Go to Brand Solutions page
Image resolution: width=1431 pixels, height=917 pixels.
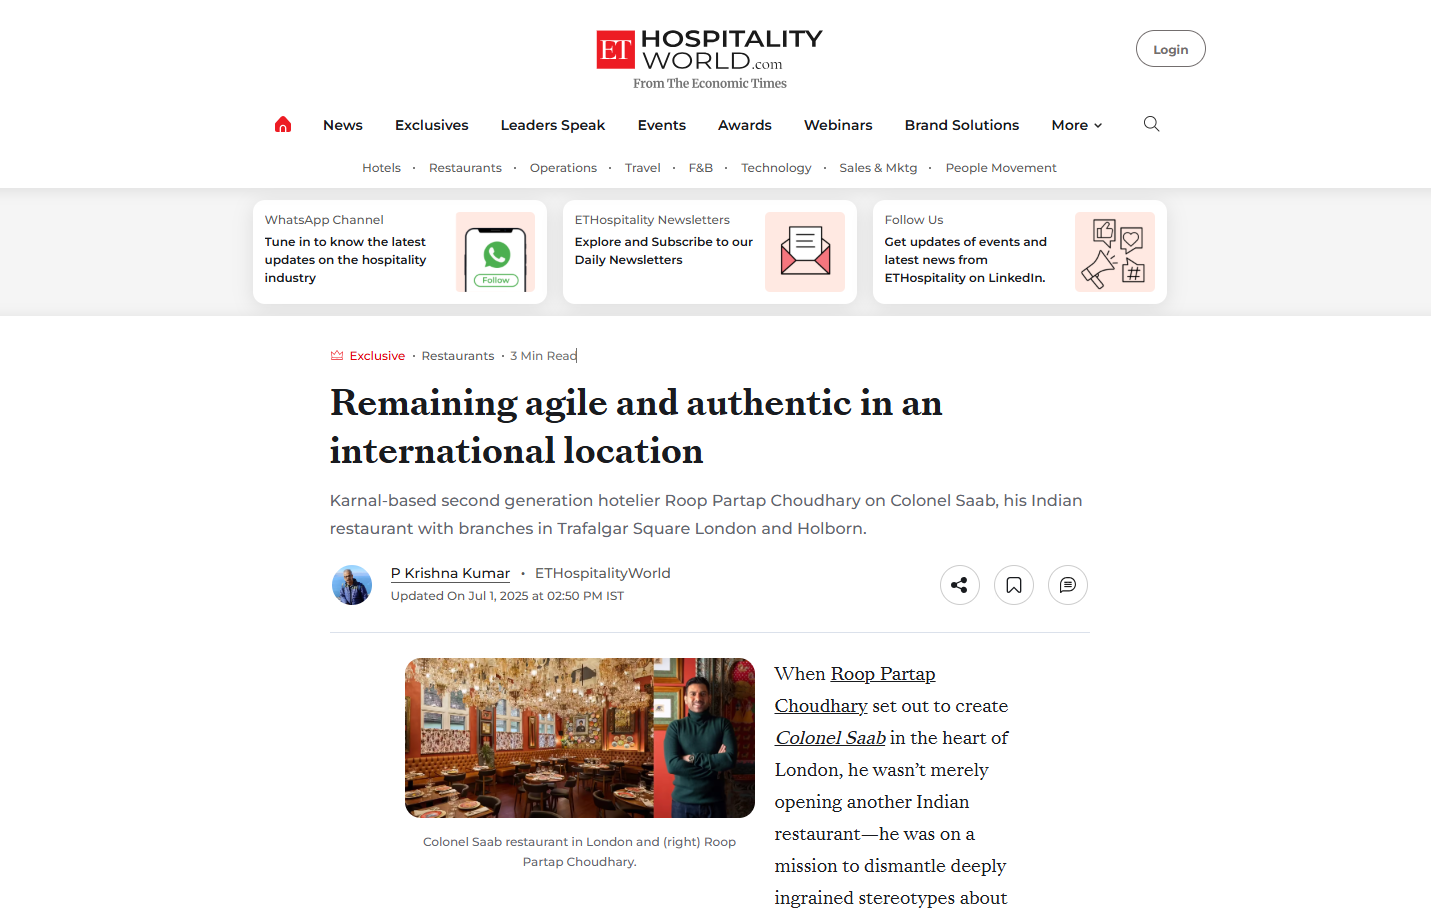coord(962,125)
